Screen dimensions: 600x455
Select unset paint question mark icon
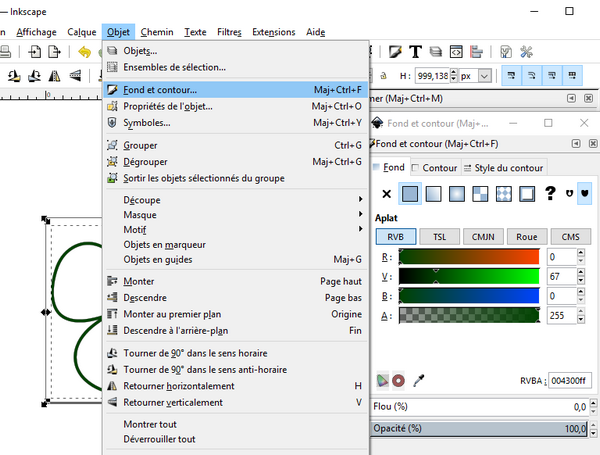click(550, 193)
